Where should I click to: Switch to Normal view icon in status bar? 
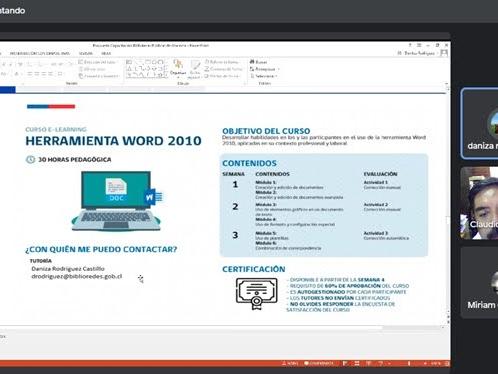tap(345, 363)
